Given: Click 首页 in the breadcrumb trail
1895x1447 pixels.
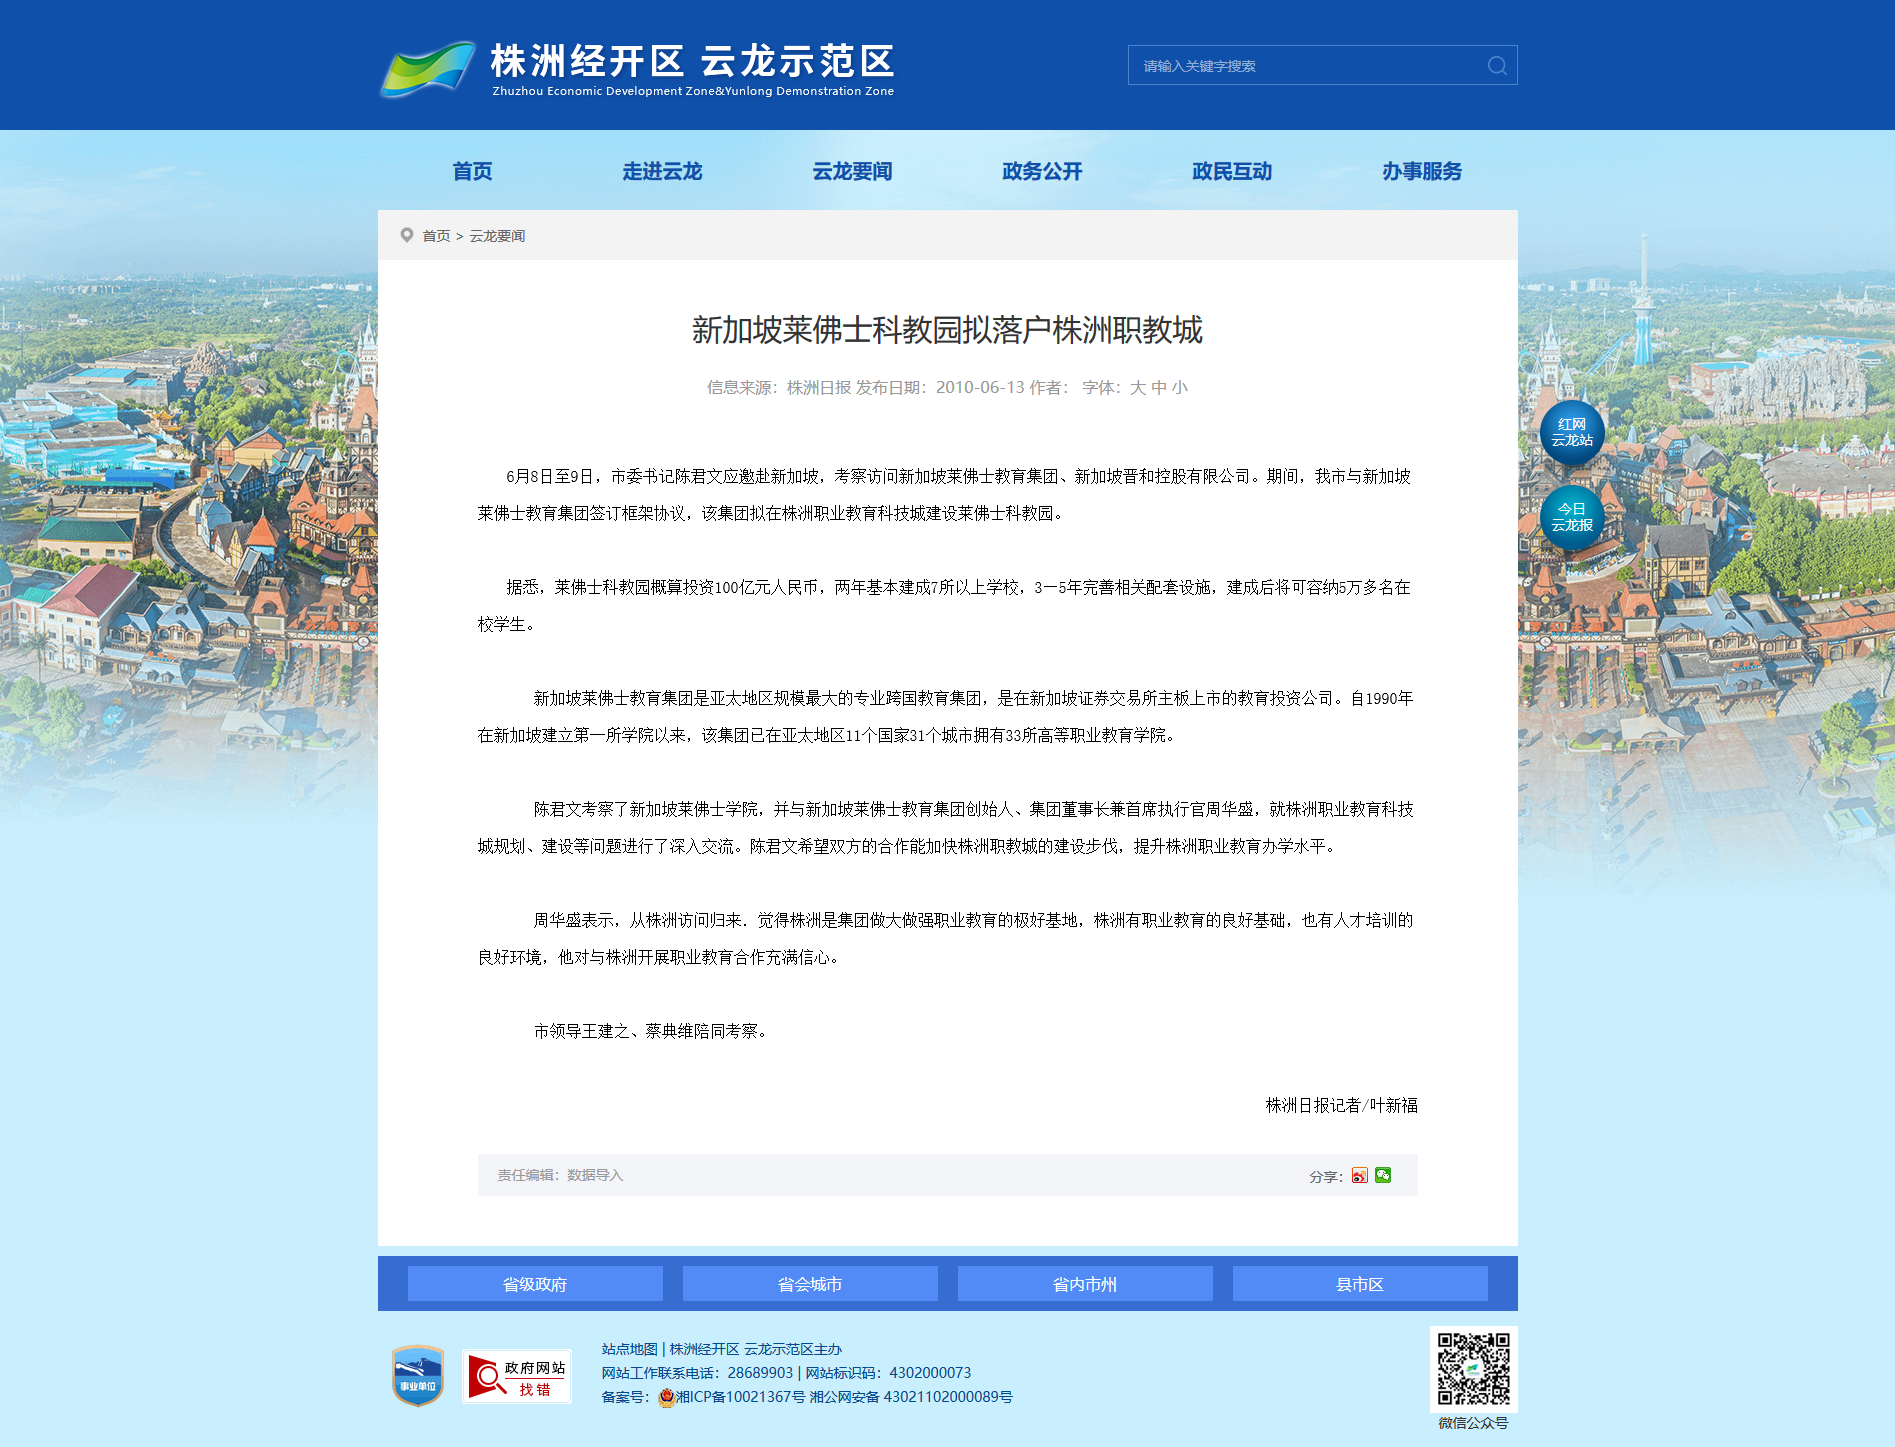Looking at the screenshot, I should point(436,236).
